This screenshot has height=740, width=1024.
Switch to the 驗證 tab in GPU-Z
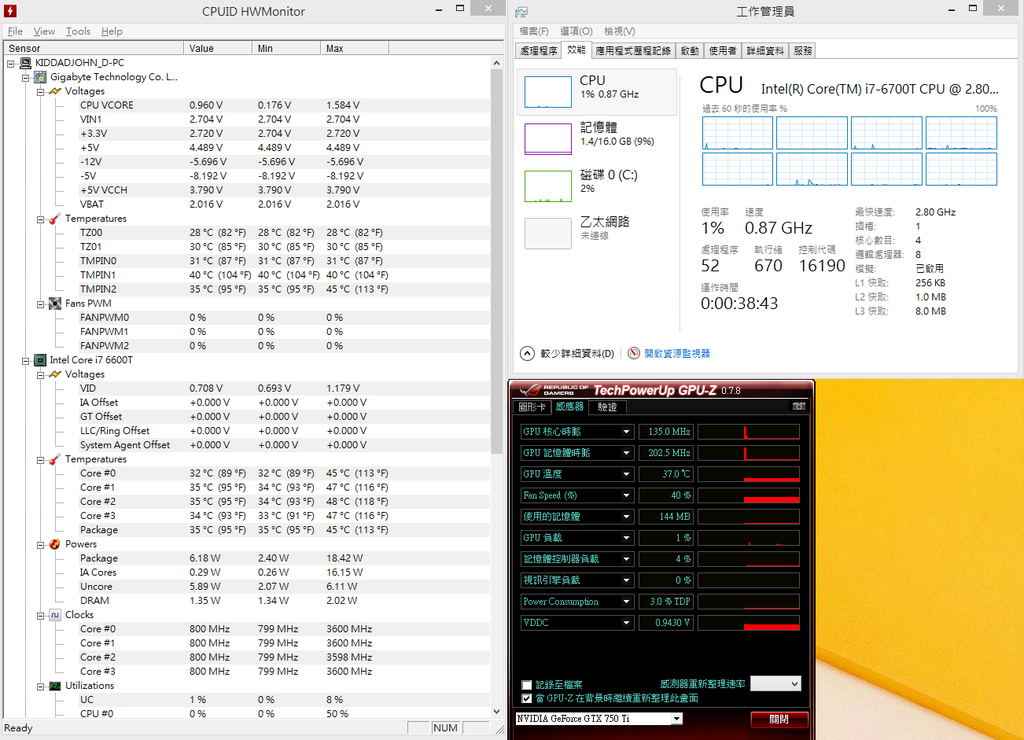coord(607,407)
